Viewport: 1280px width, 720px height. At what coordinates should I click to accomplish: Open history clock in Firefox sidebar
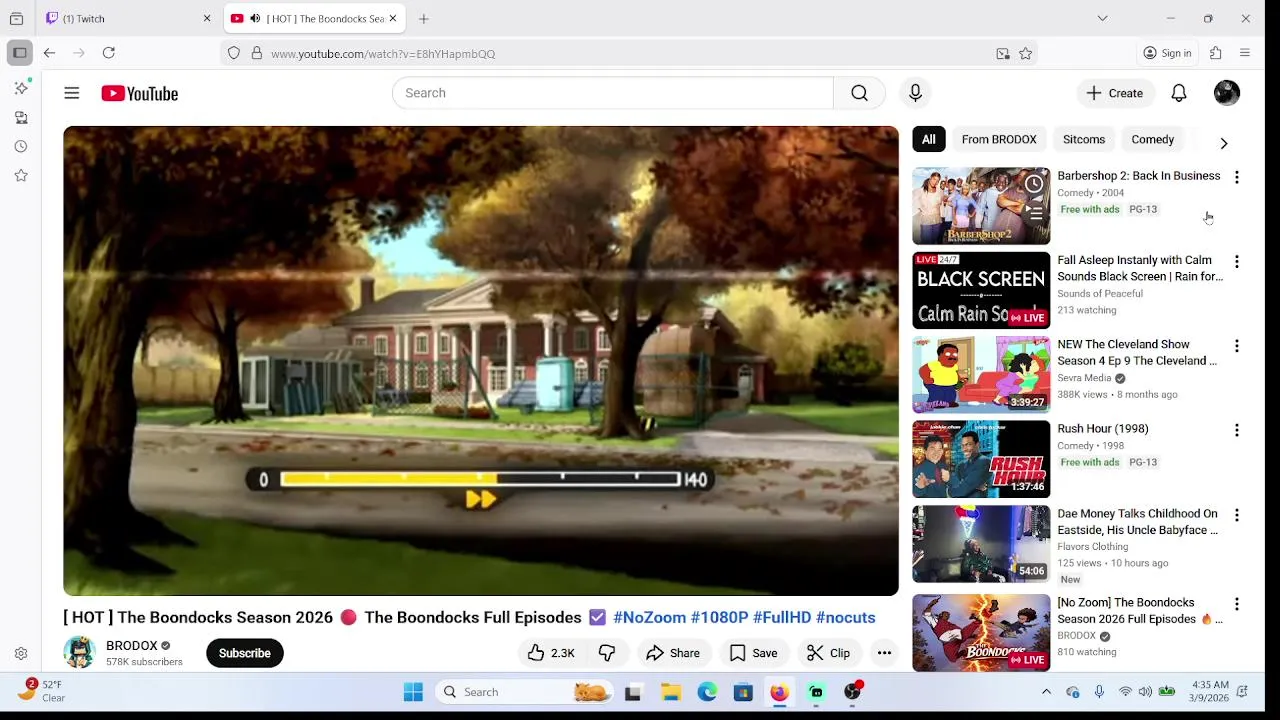(x=21, y=146)
